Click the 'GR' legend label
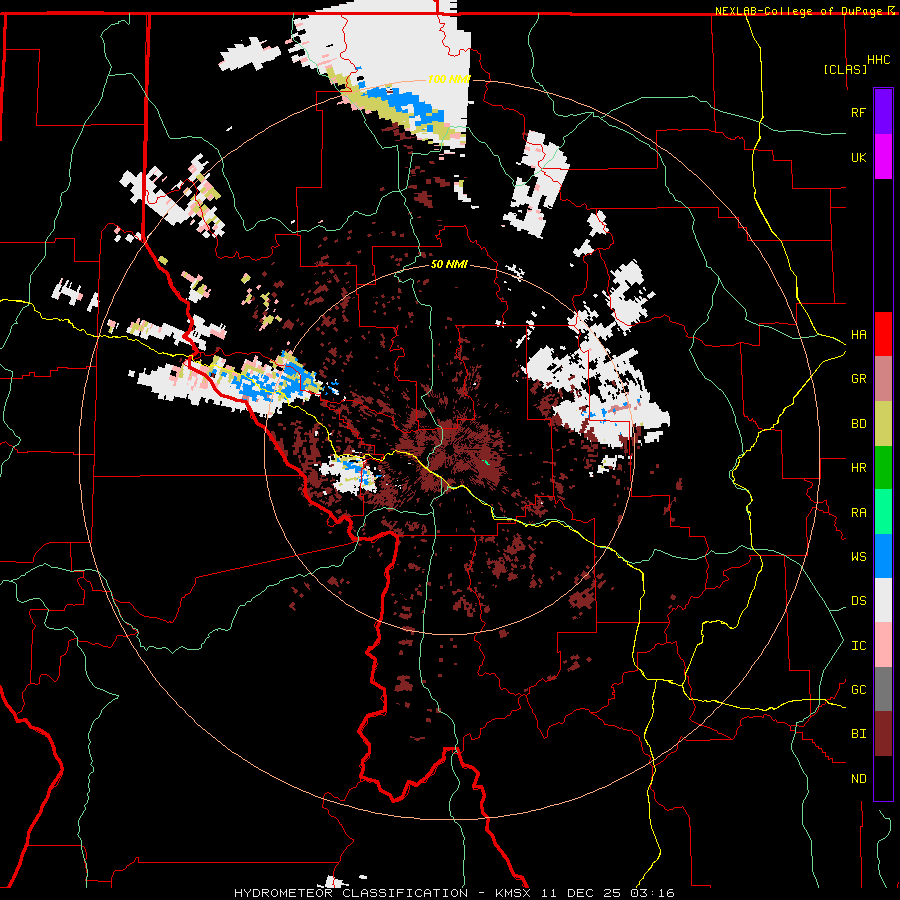 (858, 379)
